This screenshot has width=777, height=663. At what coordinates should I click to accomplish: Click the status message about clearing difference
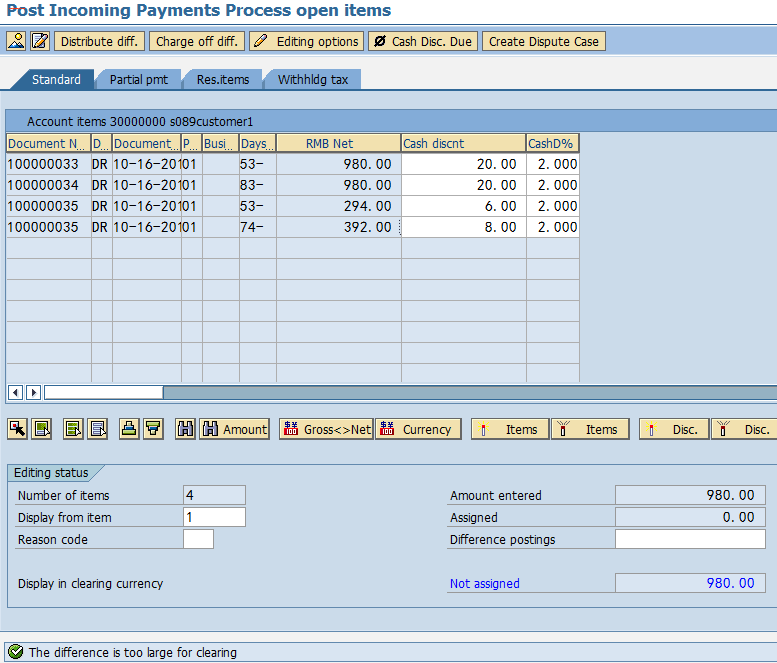[133, 653]
